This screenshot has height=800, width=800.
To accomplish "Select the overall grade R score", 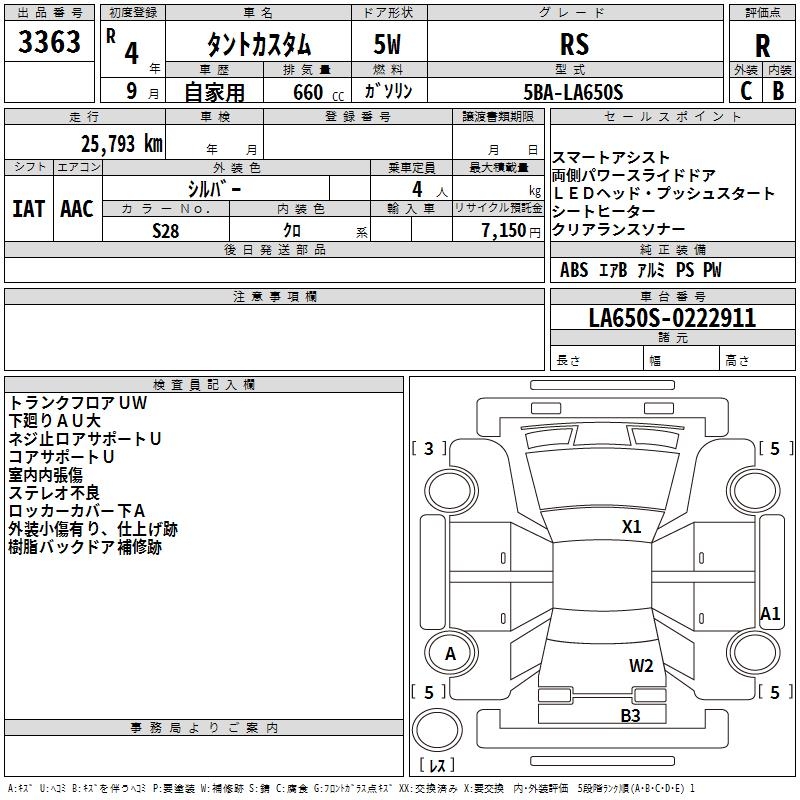I will click(x=762, y=45).
